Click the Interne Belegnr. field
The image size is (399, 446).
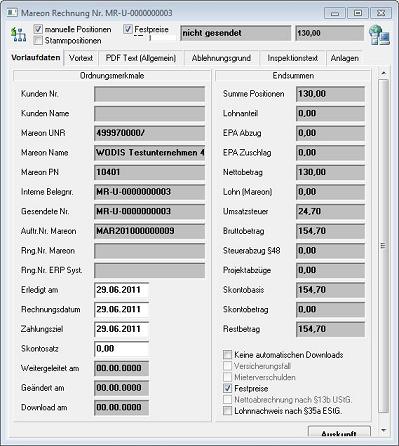tap(149, 192)
